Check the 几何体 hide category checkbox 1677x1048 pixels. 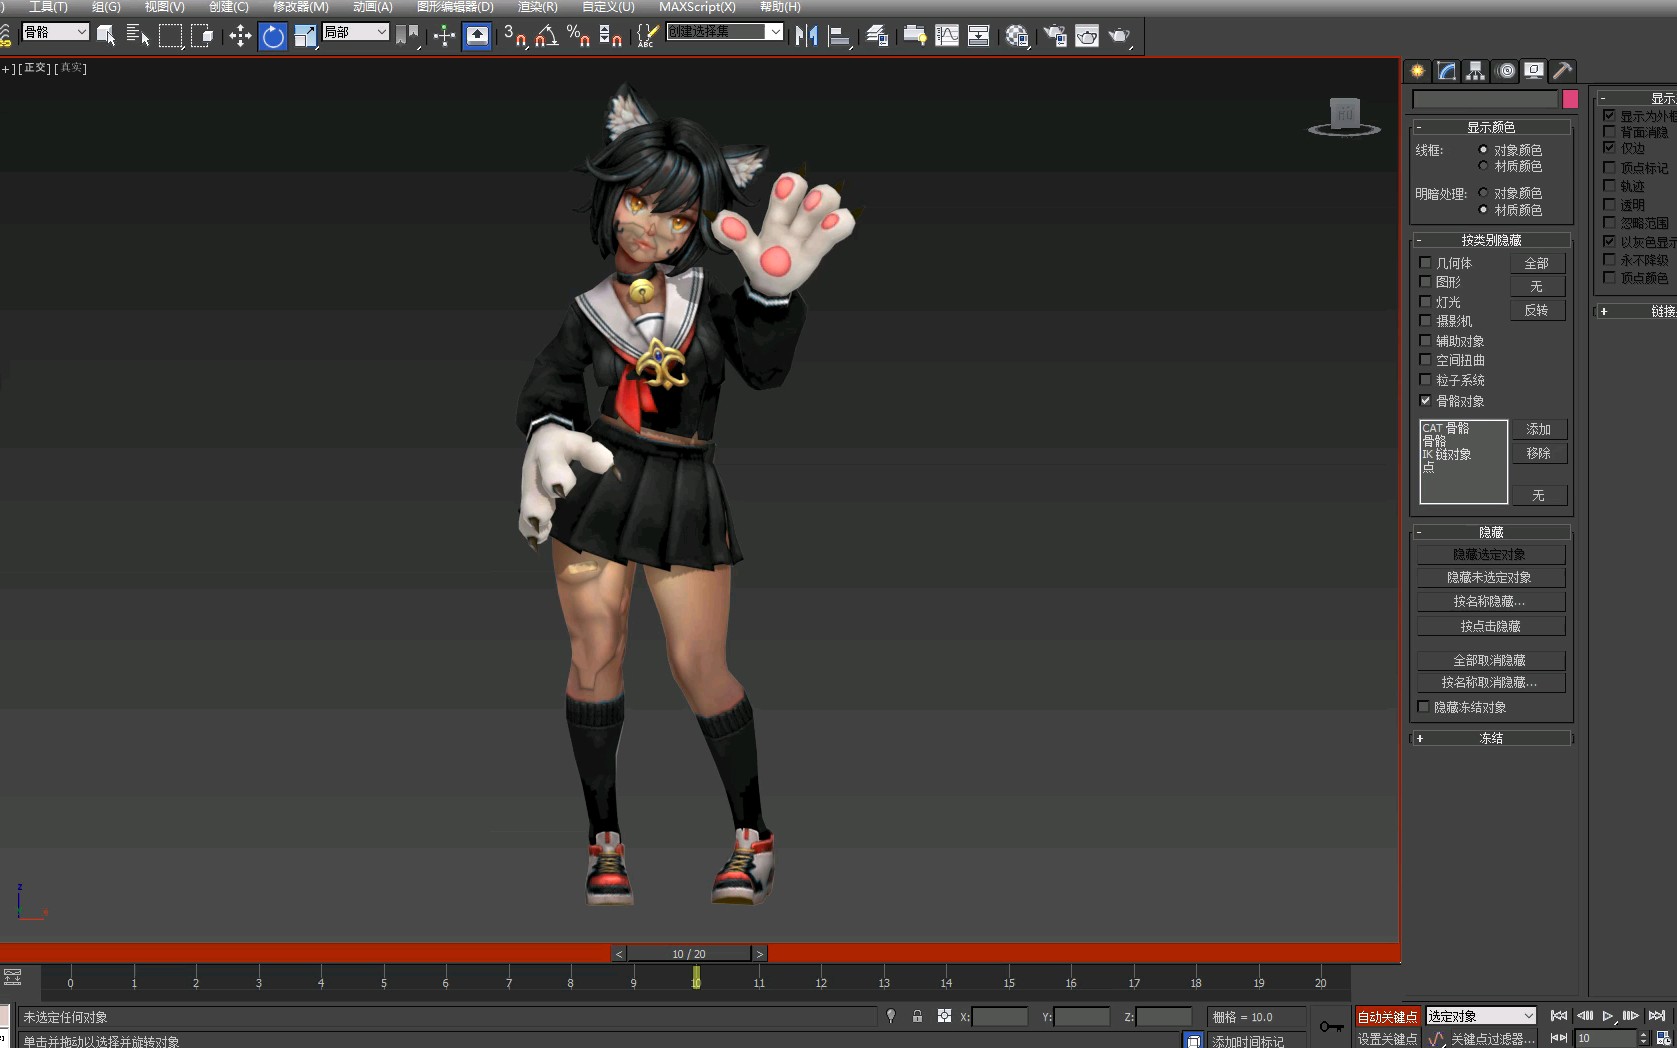1425,263
